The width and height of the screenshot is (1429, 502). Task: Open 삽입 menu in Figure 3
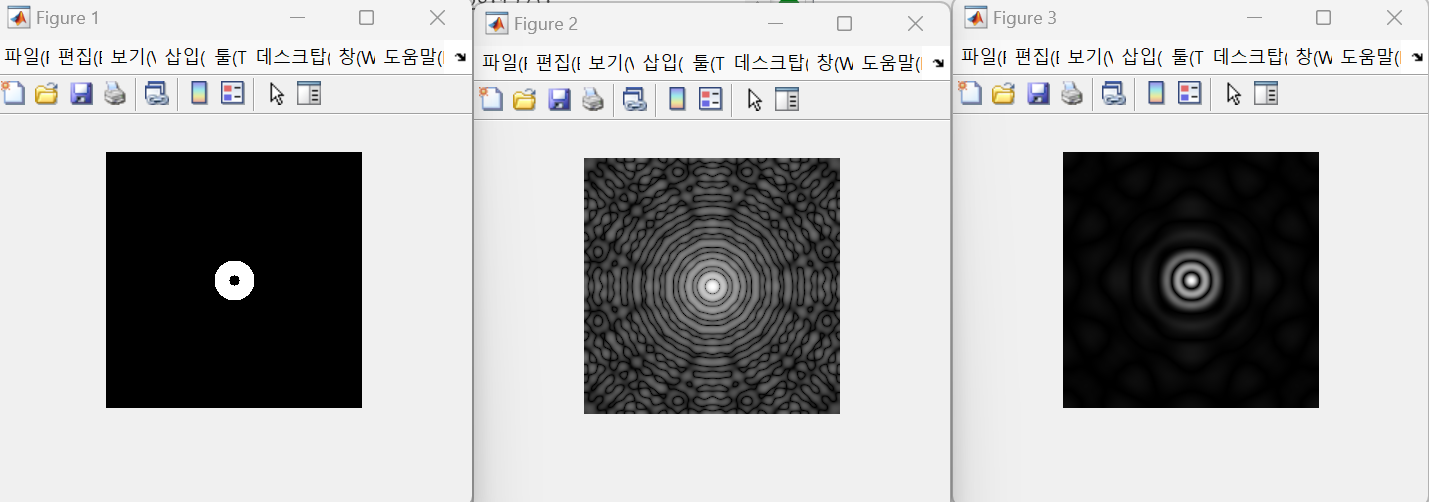click(1143, 57)
